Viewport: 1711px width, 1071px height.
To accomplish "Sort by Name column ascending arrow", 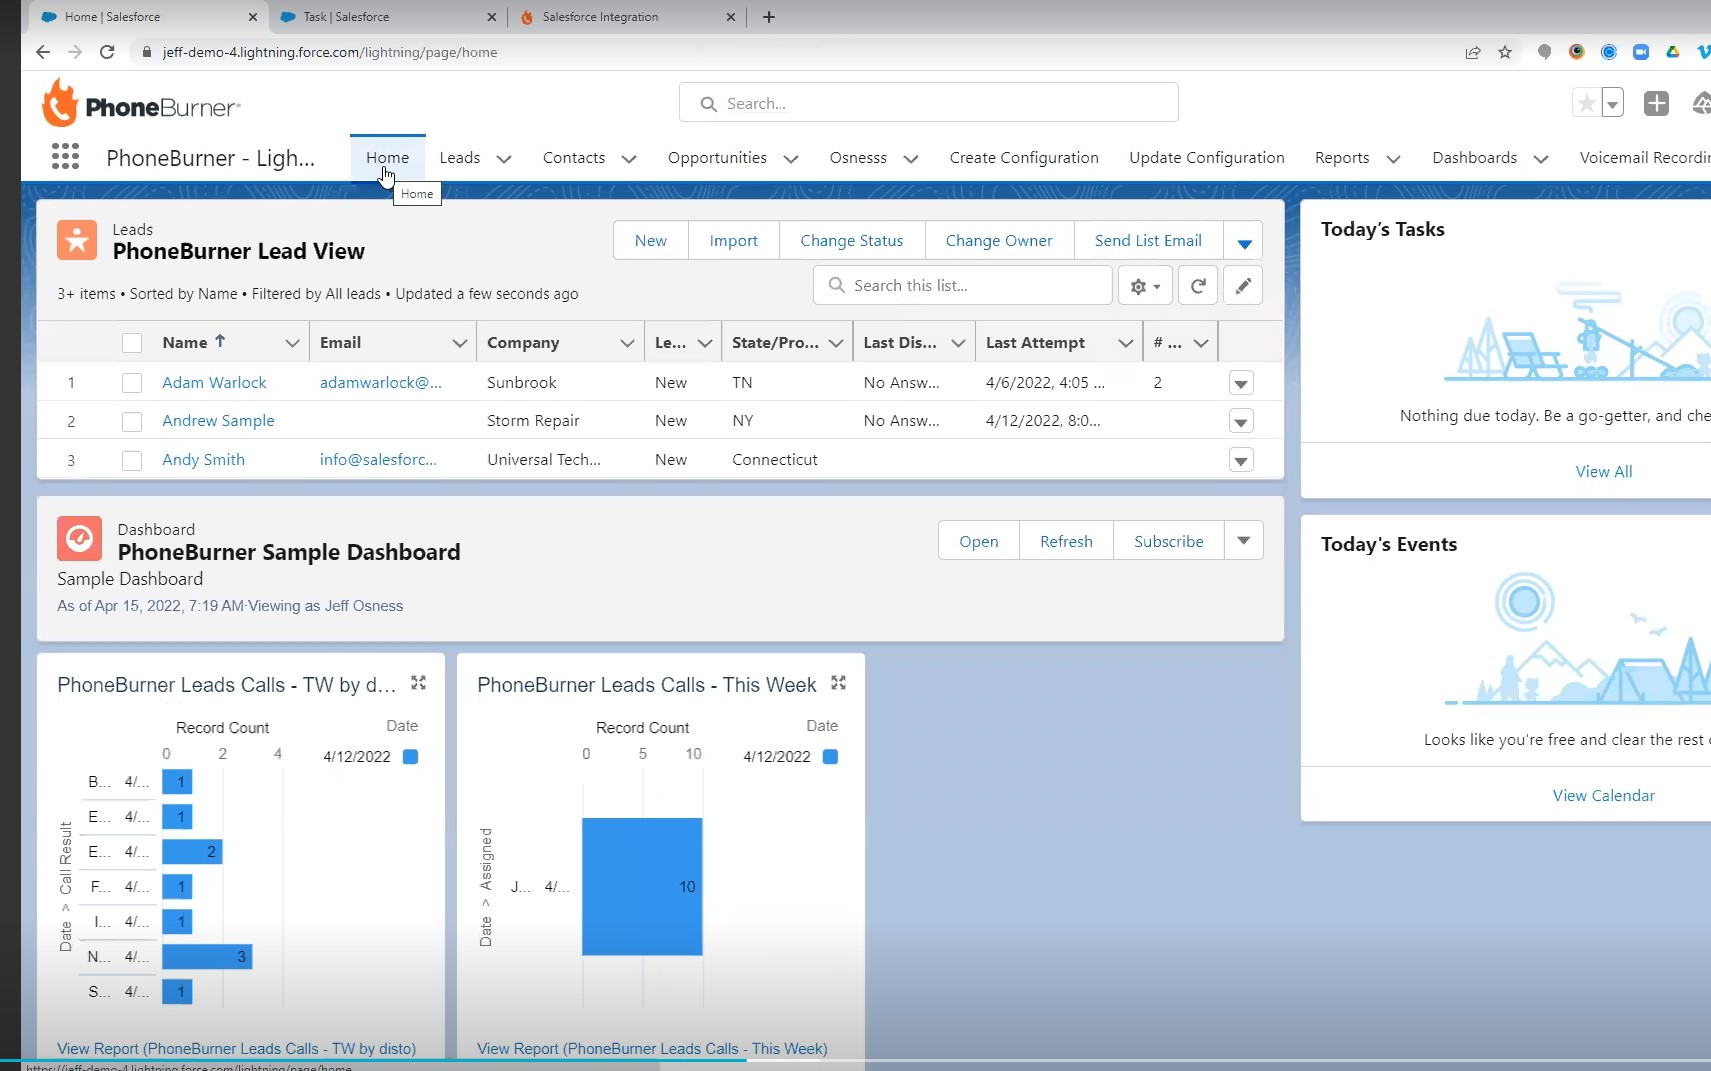I will point(220,341).
